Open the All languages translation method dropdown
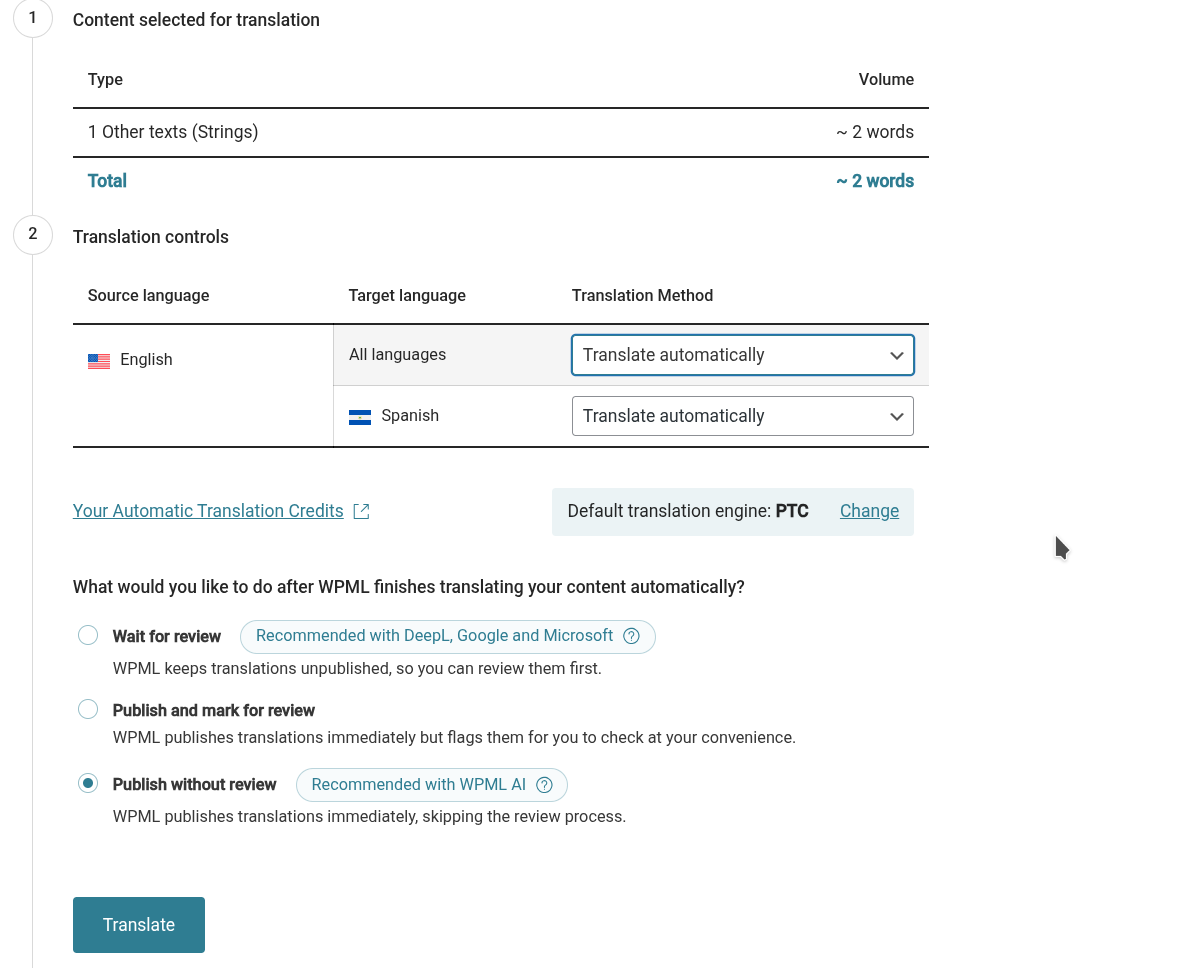Screen dimensions: 1193x968 click(742, 355)
